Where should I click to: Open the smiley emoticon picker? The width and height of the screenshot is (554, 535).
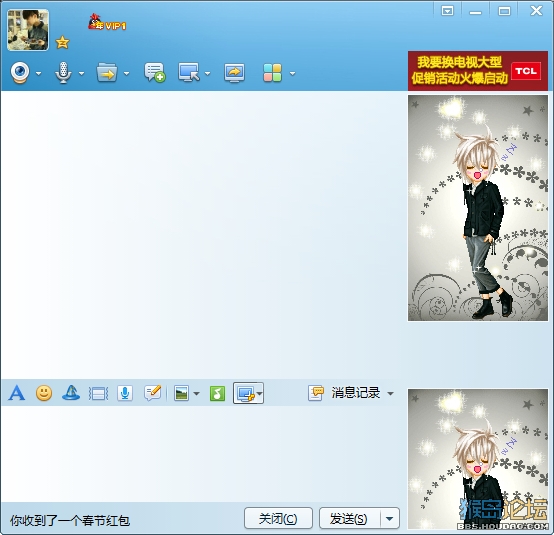[x=44, y=393]
